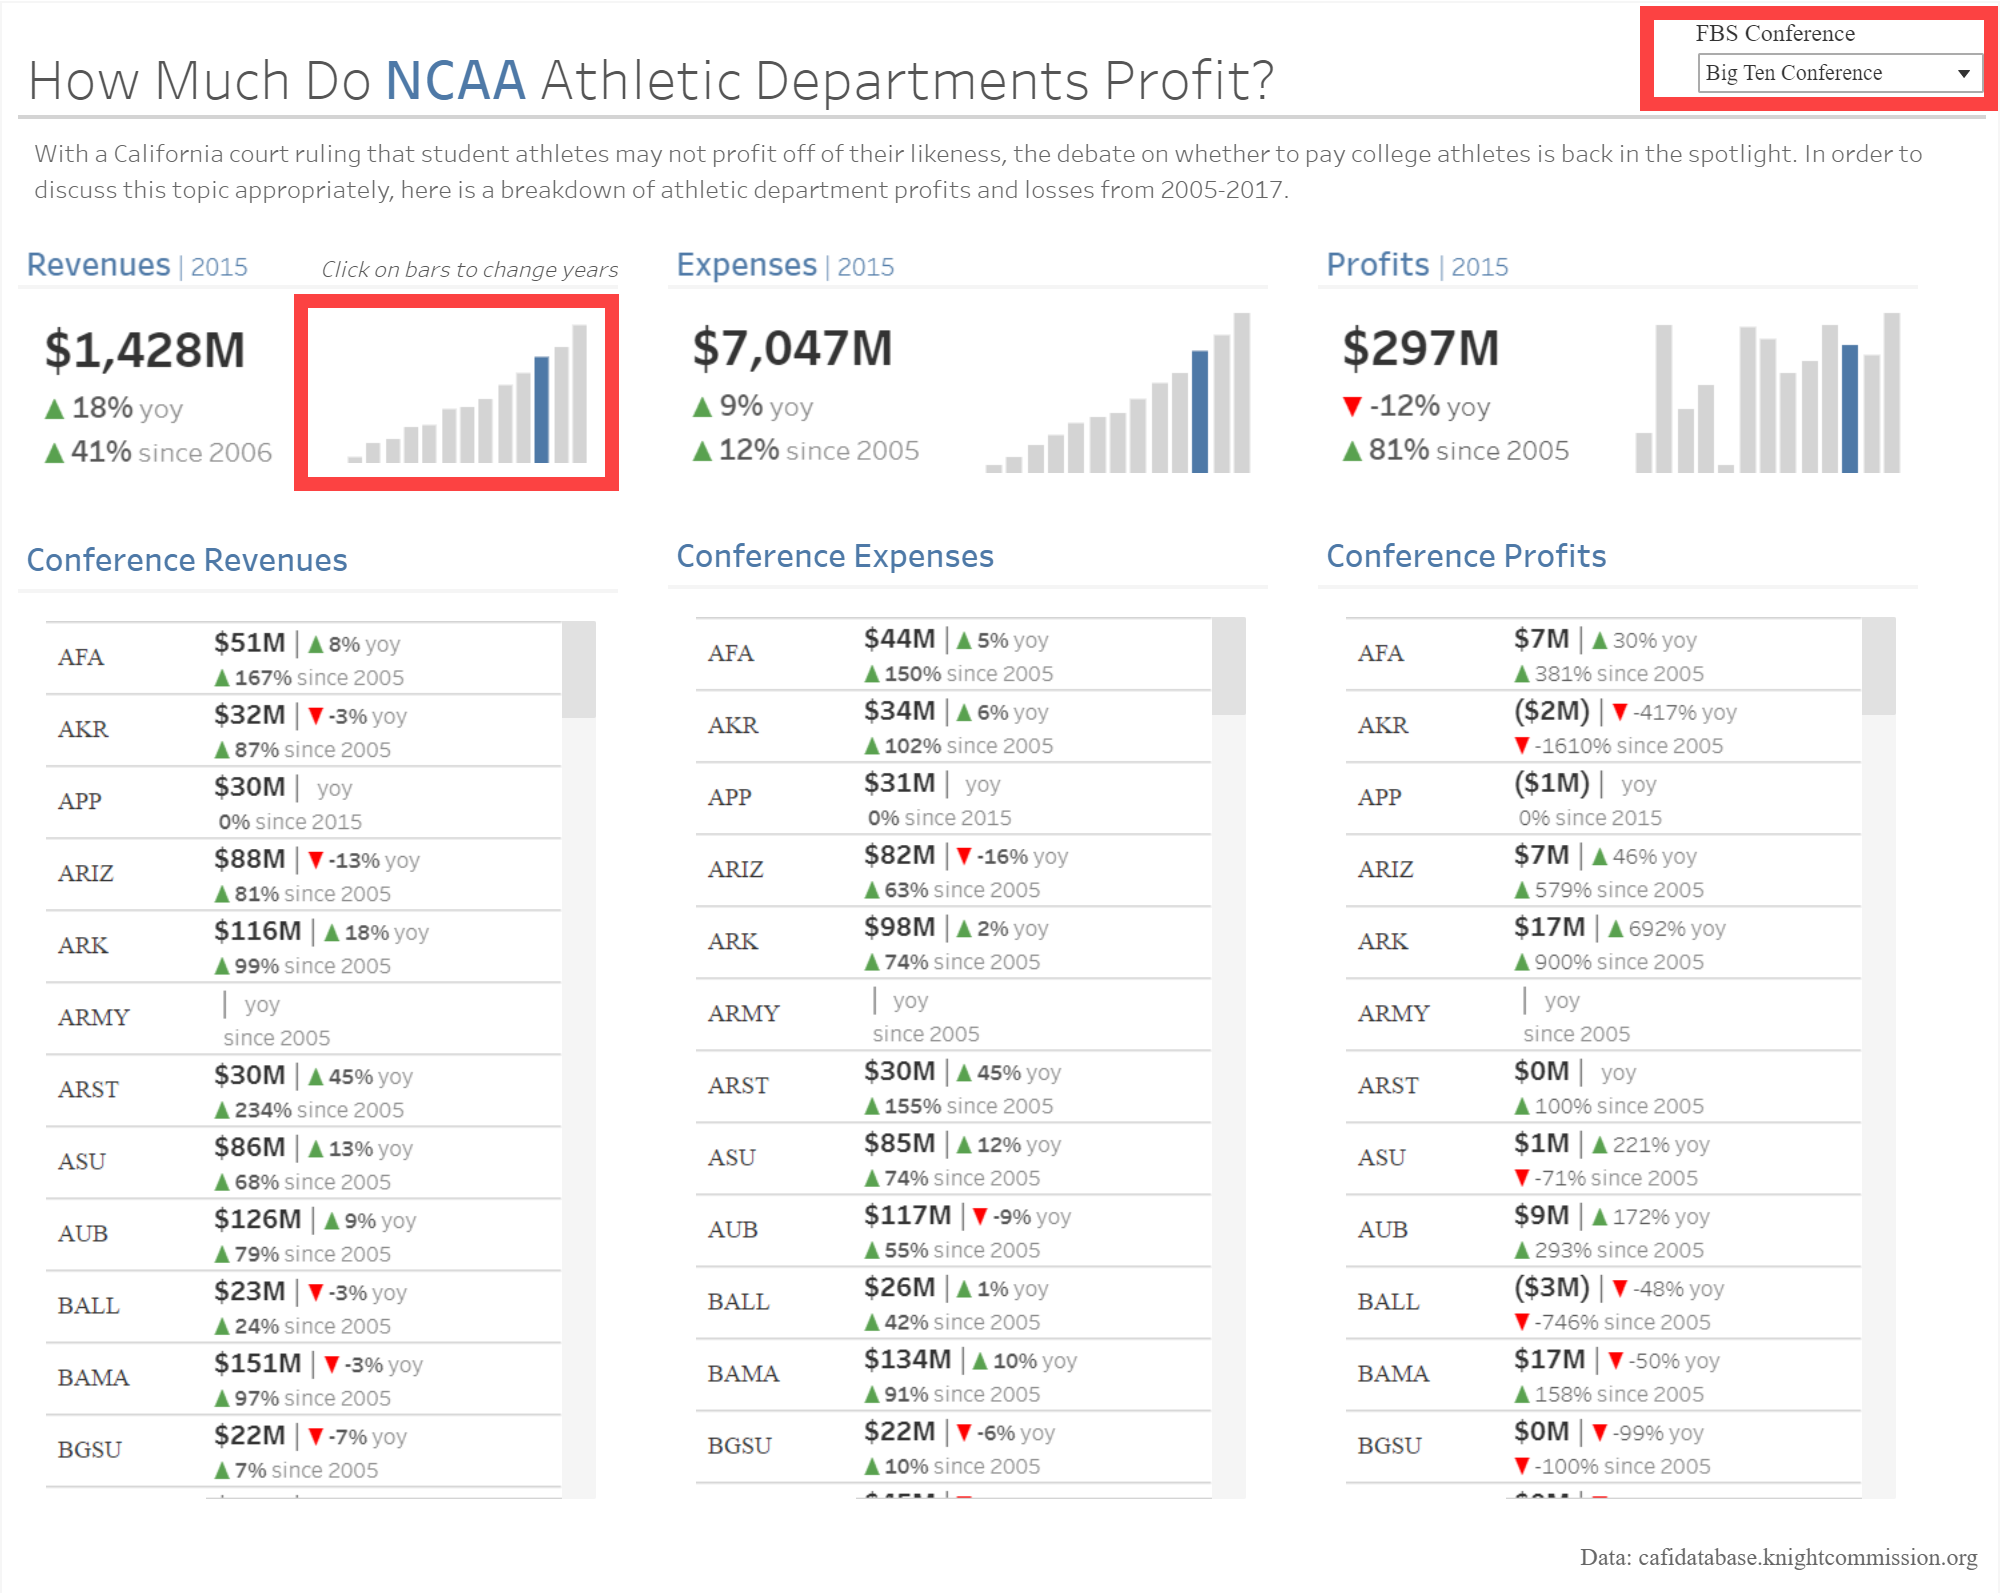
Task: Click the Conference Expenses scrollbar thumb
Action: pyautogui.click(x=1228, y=666)
